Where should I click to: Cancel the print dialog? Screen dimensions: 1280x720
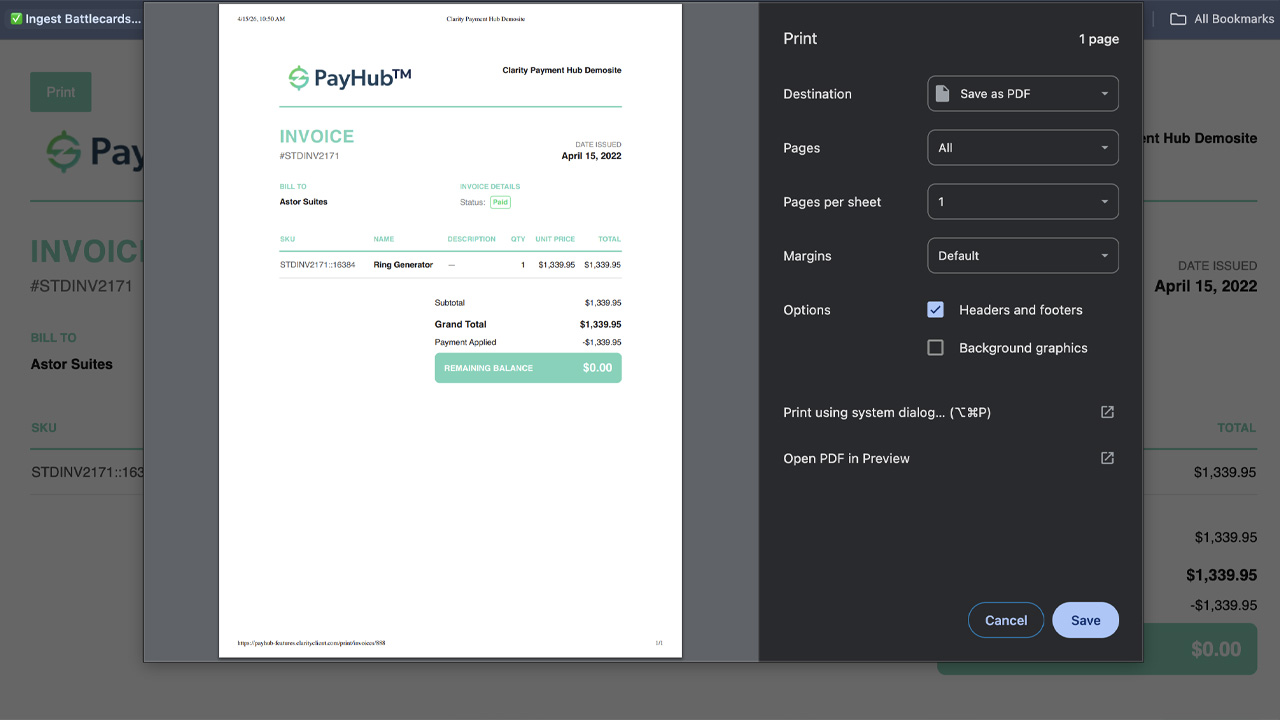[x=1005, y=620]
